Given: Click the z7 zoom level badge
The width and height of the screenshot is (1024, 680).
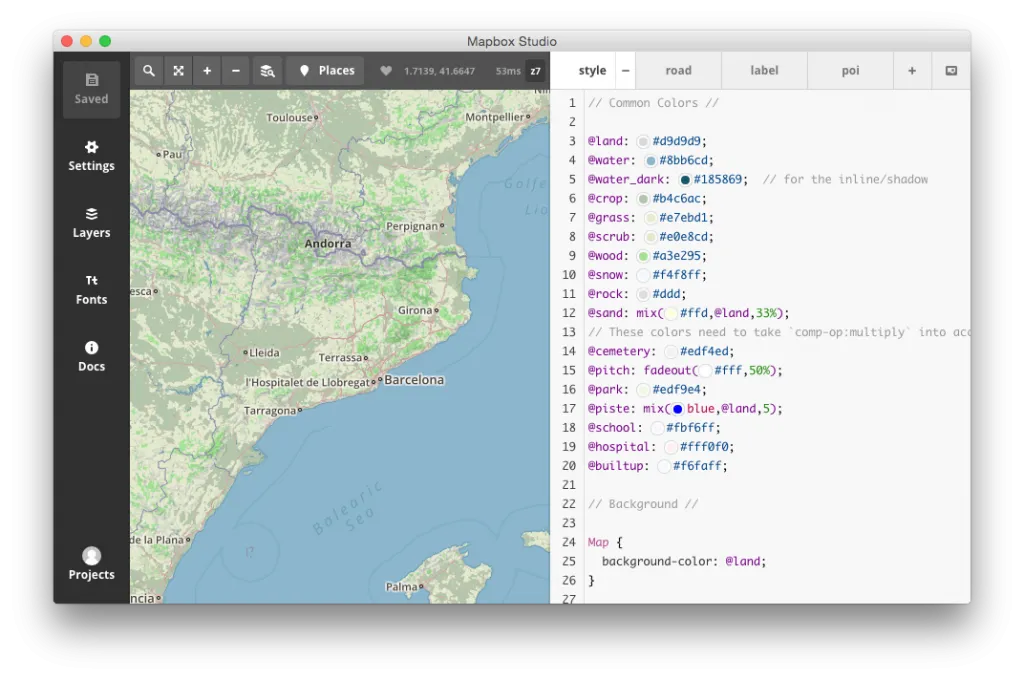Looking at the screenshot, I should pos(536,71).
